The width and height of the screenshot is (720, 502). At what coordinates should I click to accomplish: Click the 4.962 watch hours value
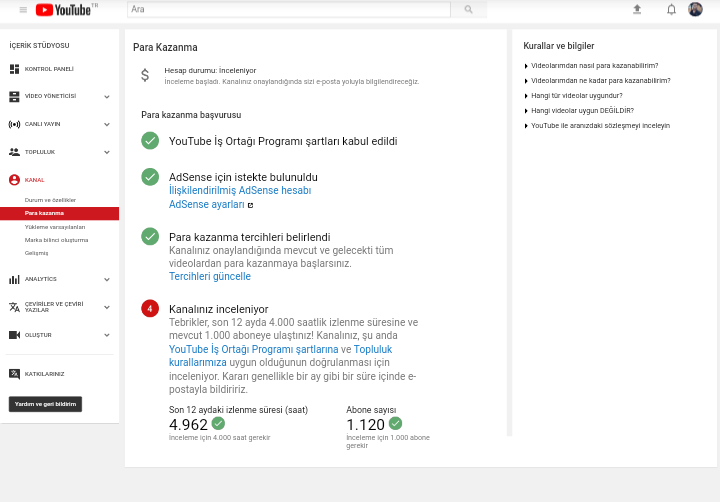[x=188, y=425]
